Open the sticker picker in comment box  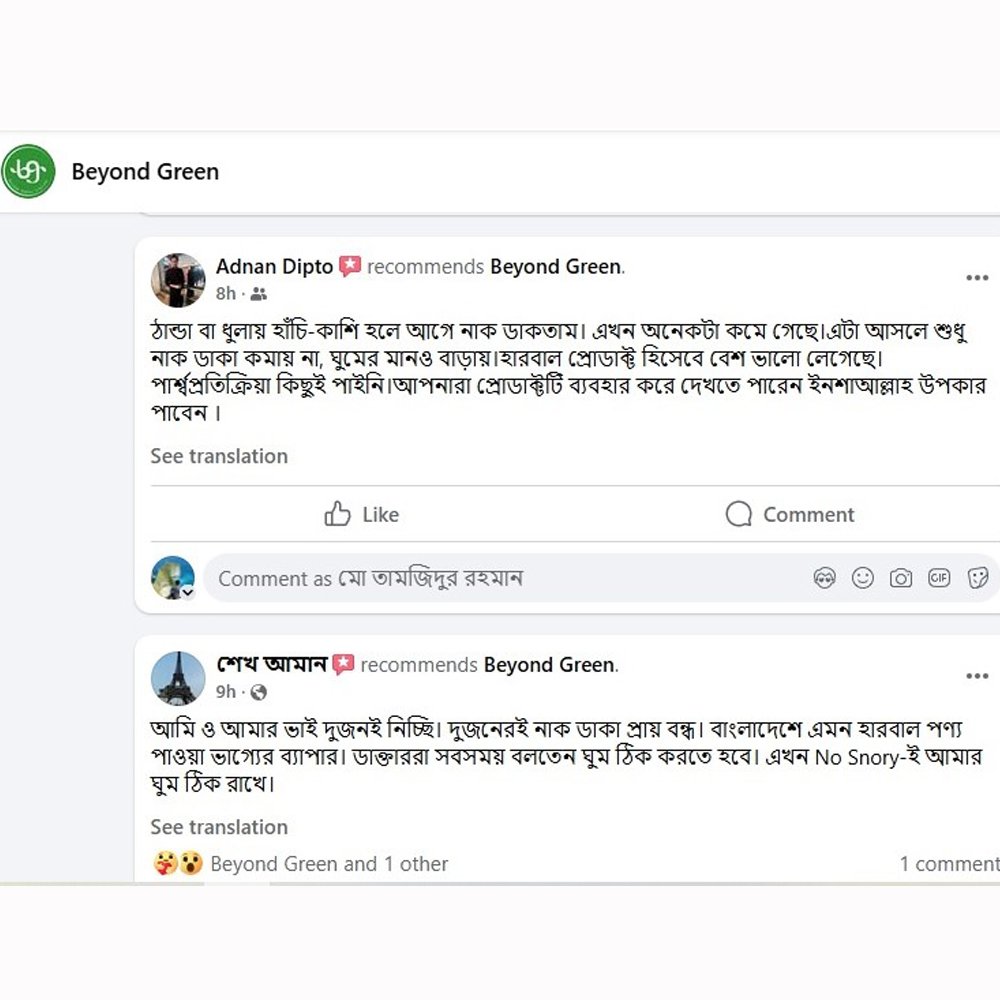point(978,578)
